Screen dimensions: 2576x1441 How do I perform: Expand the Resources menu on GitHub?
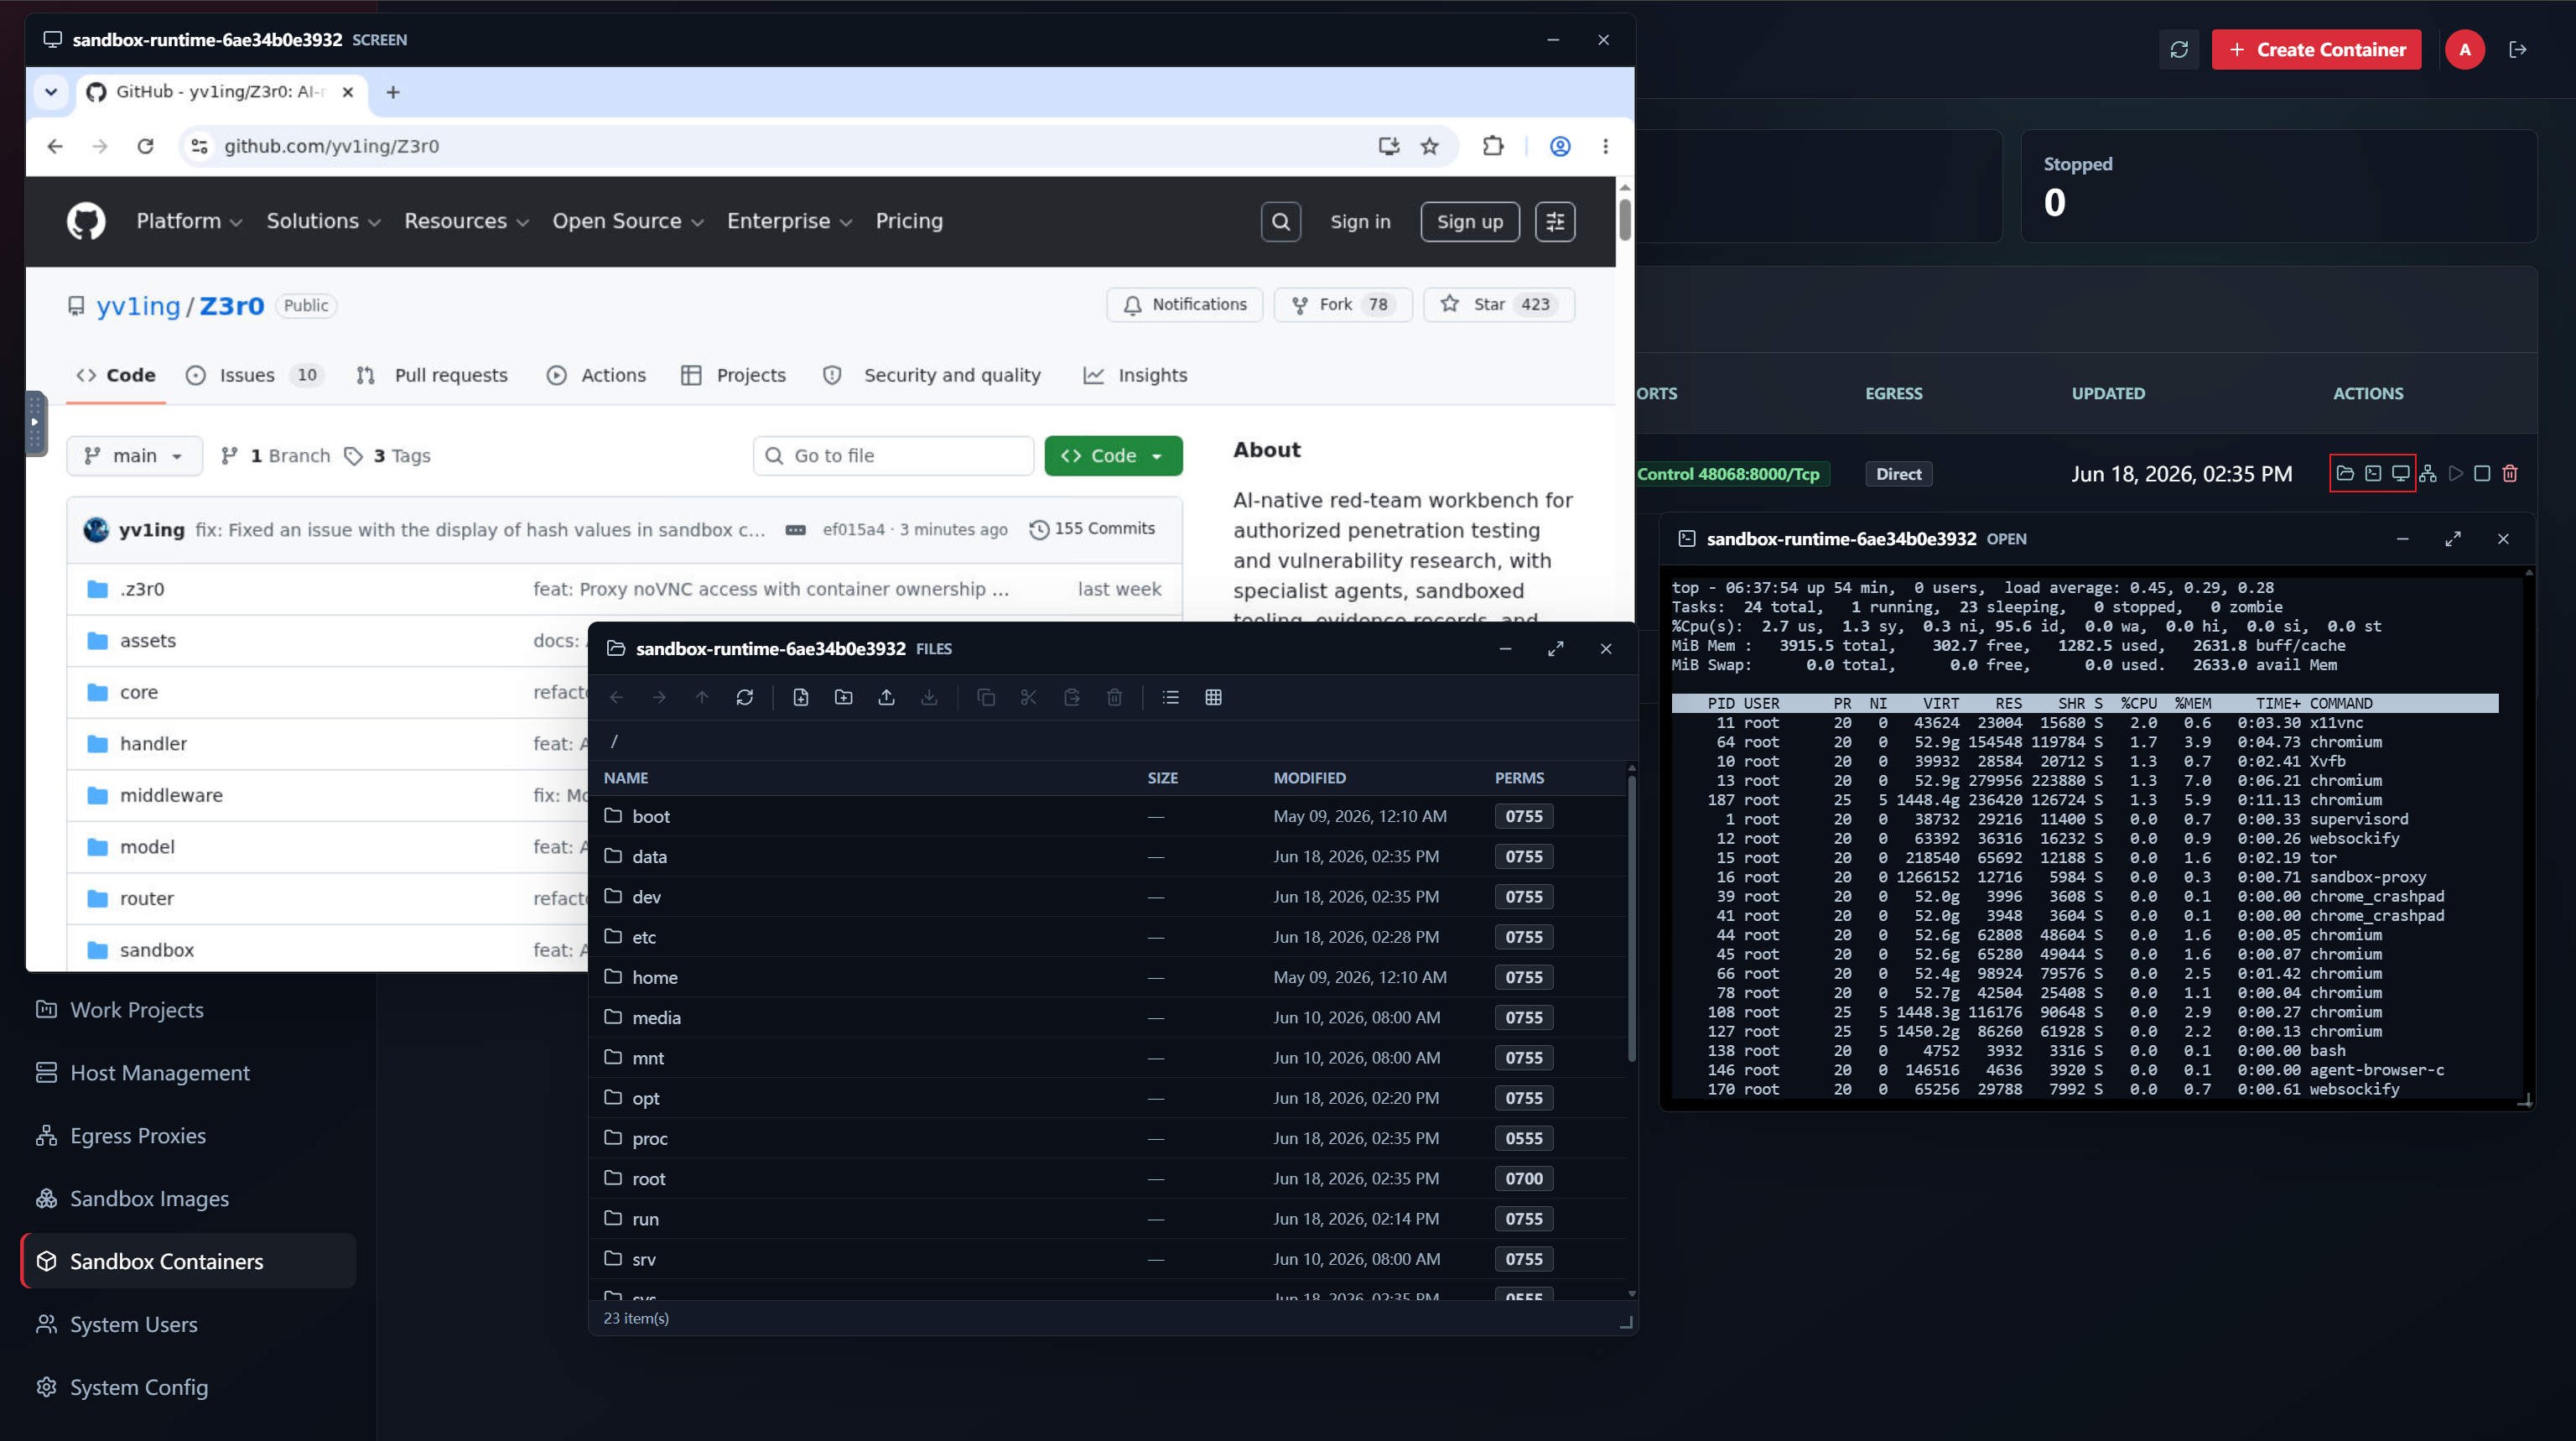coord(466,221)
